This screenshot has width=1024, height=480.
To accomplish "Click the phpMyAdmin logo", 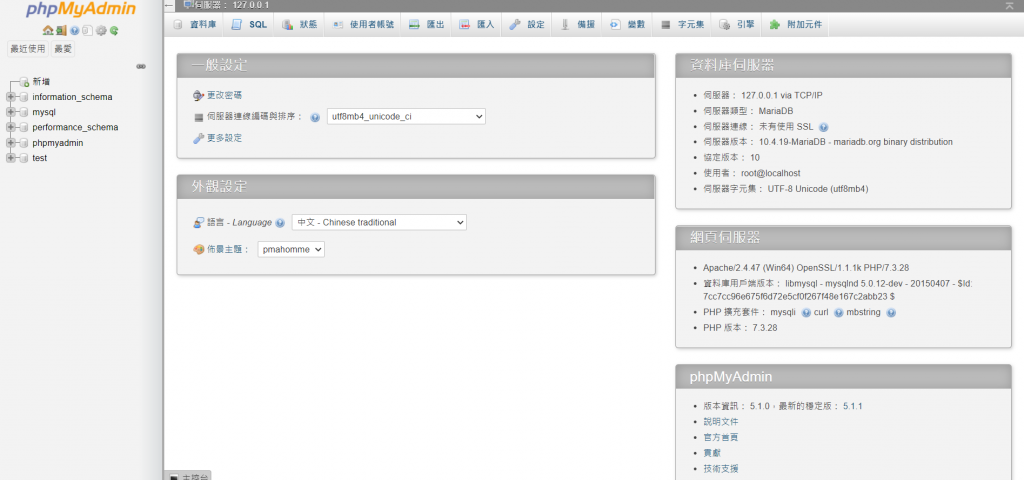I will (x=81, y=10).
